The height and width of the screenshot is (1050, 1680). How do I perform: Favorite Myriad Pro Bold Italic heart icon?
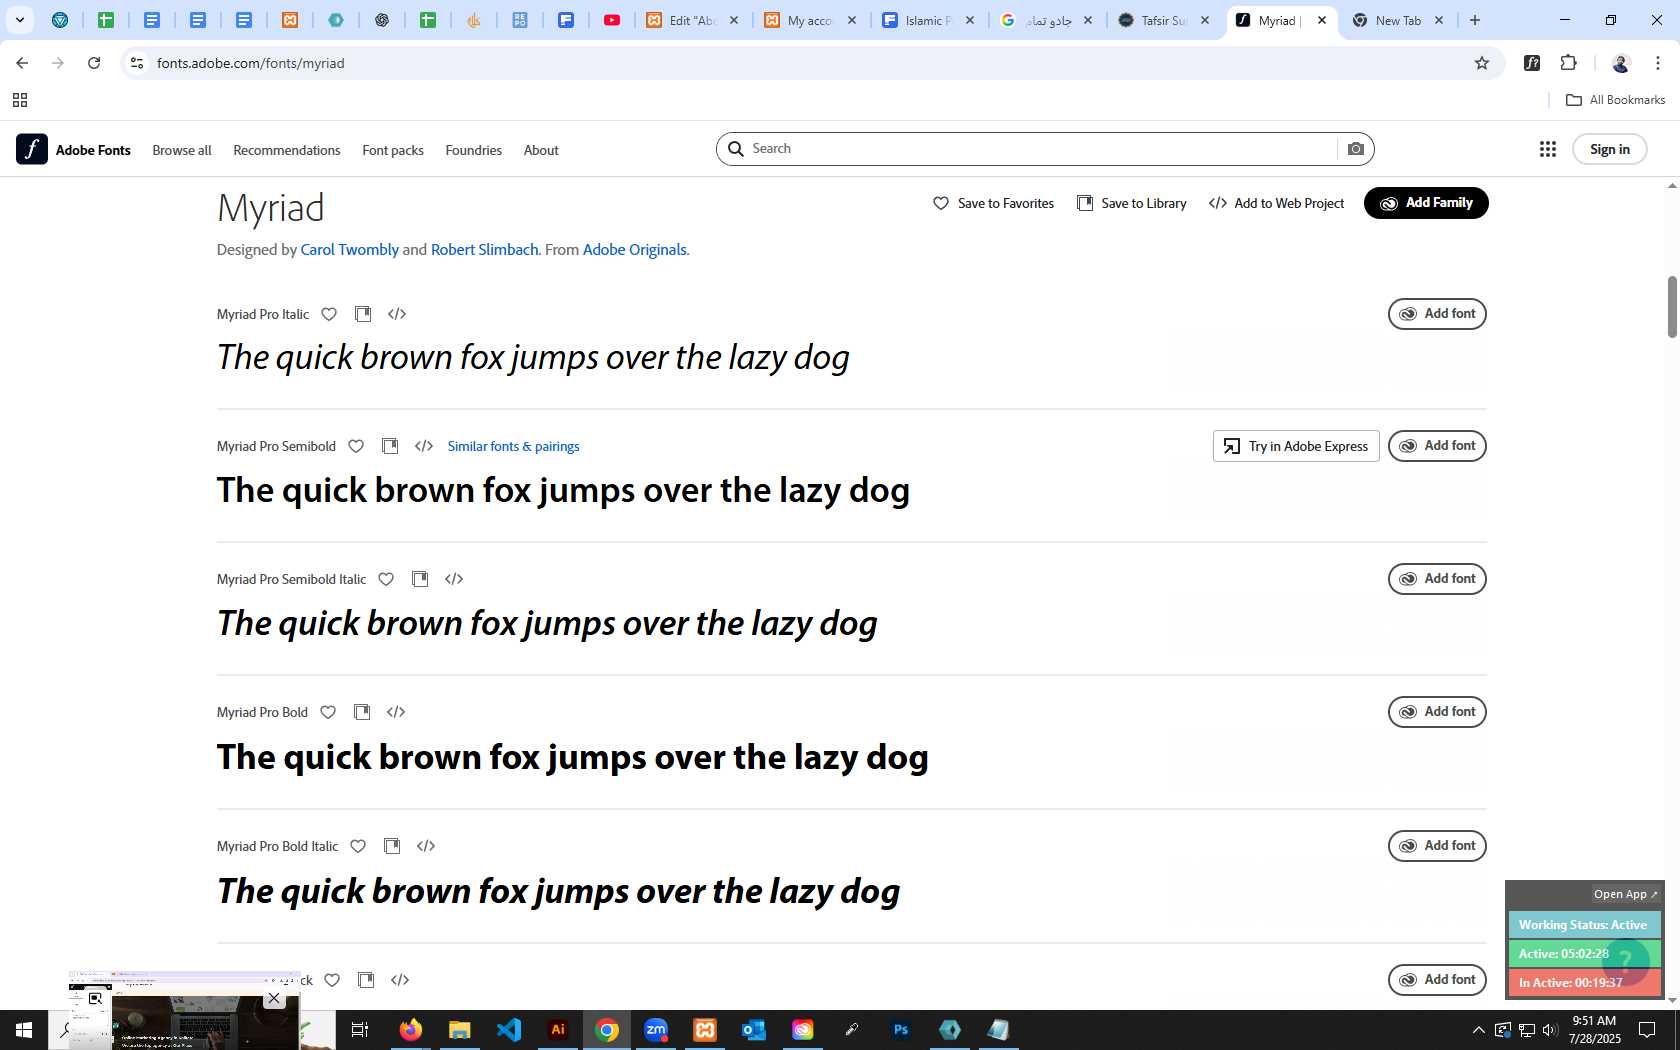pos(358,846)
